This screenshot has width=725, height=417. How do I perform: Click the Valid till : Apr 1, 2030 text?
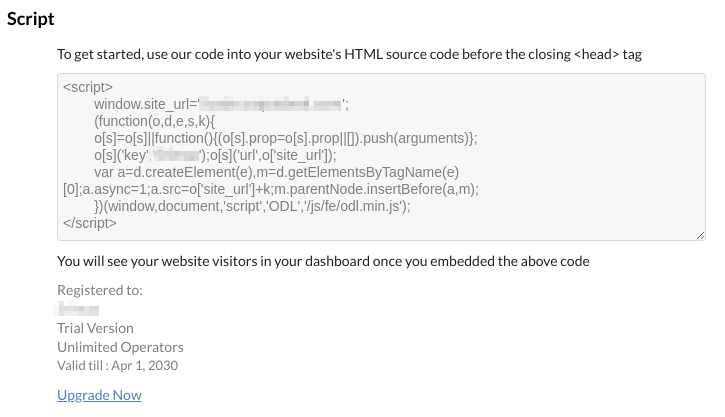(117, 366)
